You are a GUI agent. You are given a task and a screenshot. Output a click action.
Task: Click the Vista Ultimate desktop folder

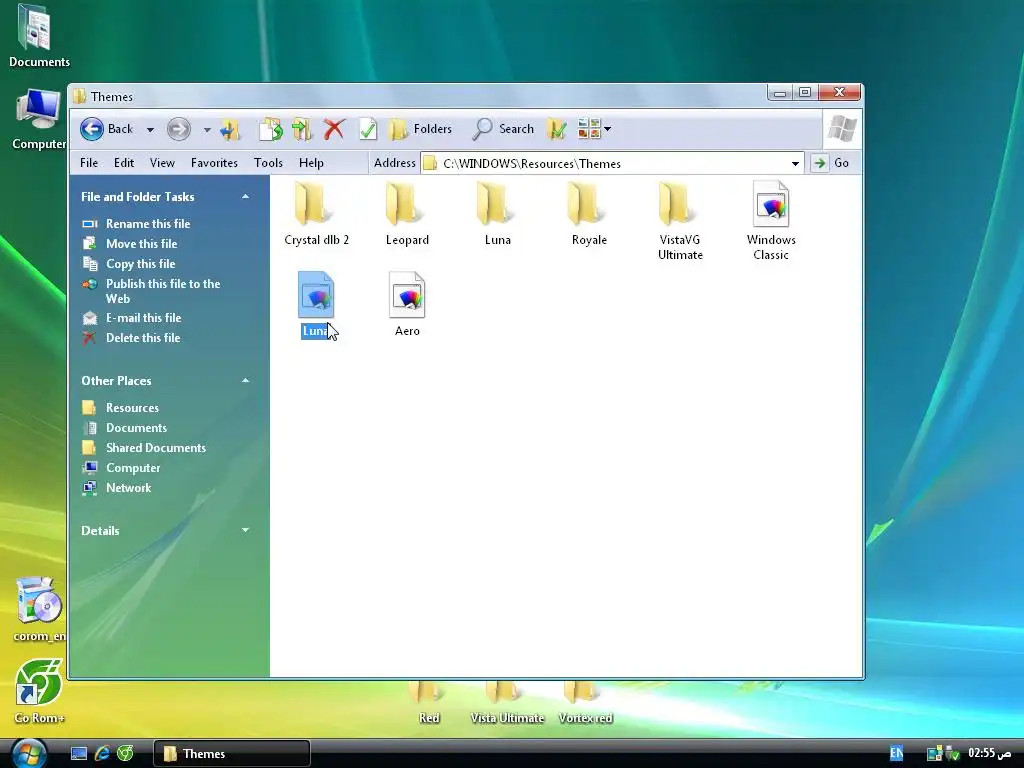point(507,703)
